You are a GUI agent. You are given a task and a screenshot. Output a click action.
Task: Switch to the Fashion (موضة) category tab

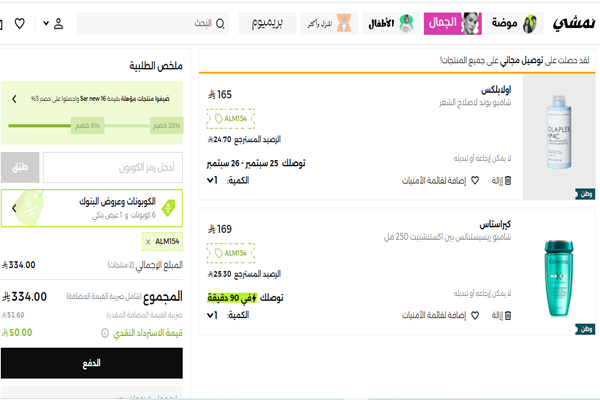[516, 23]
